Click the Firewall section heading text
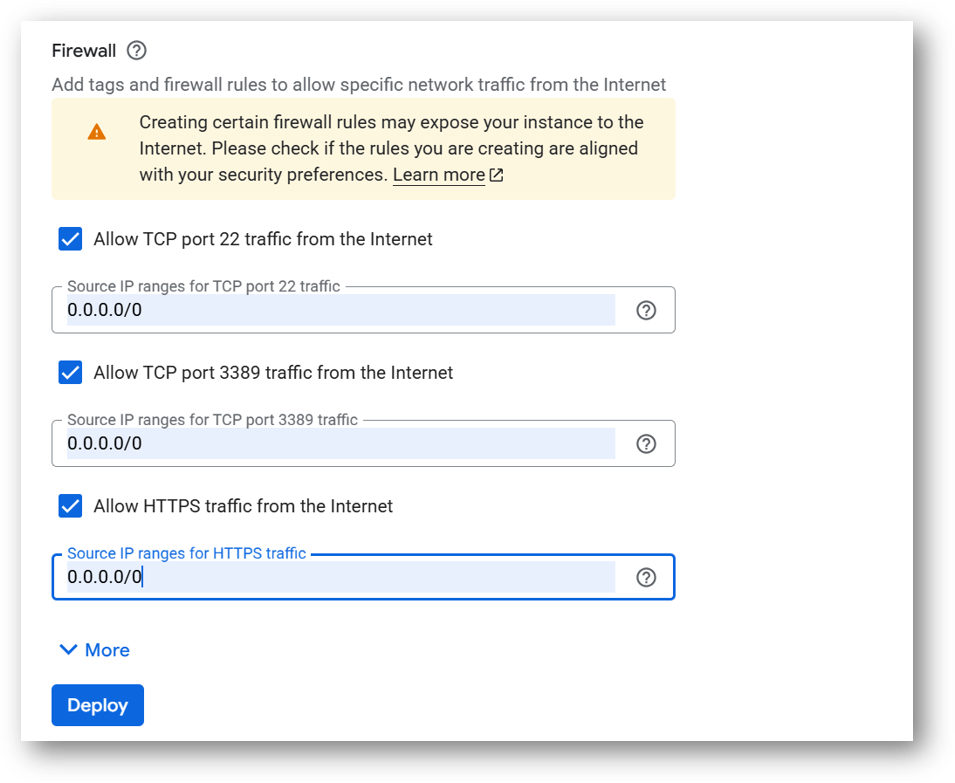The height and width of the screenshot is (783, 955). click(x=84, y=50)
